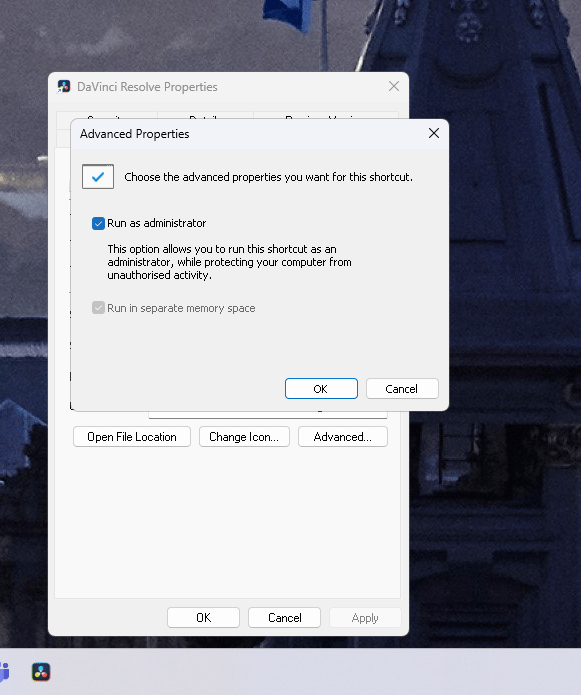Confirm Advanced Properties with OK

pyautogui.click(x=321, y=389)
